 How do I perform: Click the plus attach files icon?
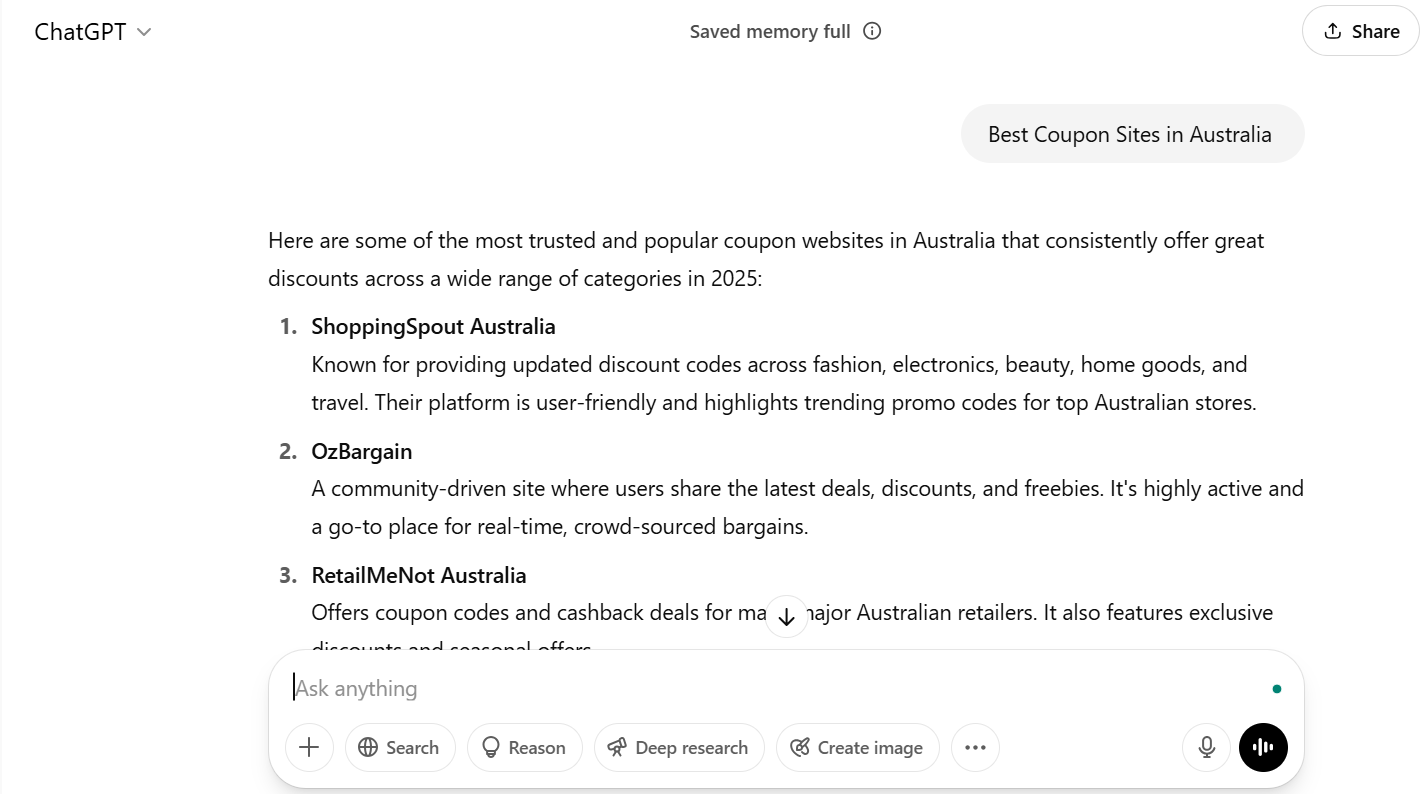tap(309, 747)
